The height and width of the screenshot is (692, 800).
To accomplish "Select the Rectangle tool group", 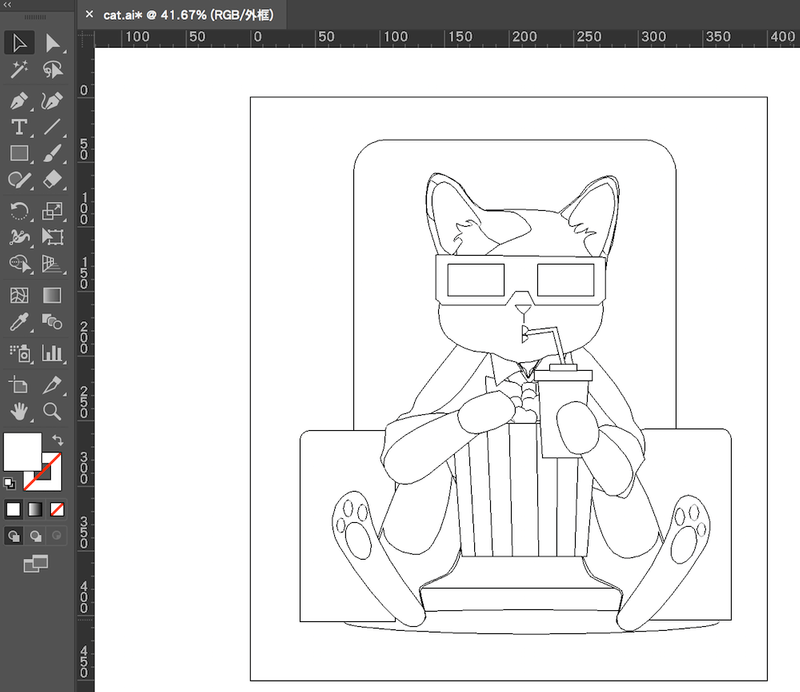I will pyautogui.click(x=18, y=154).
